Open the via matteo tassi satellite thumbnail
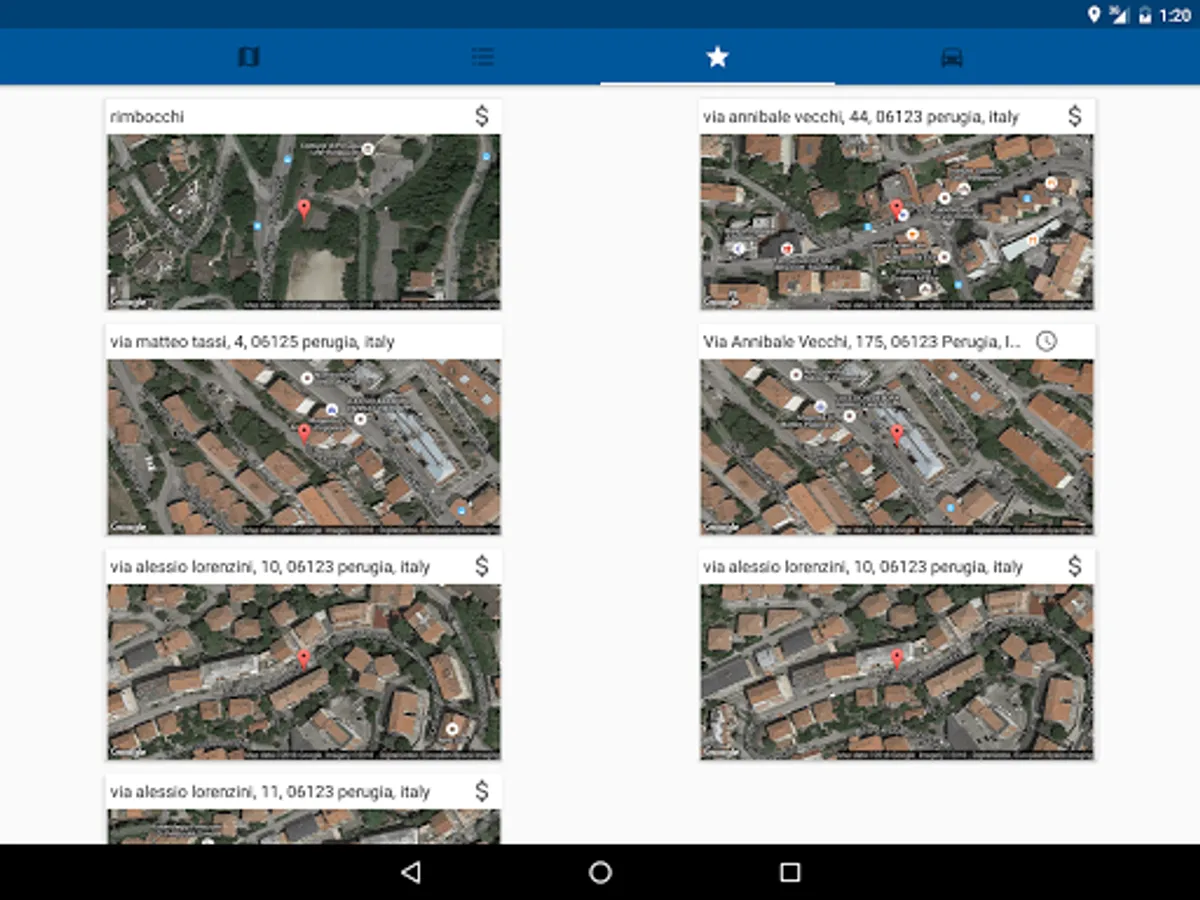1200x900 pixels. pyautogui.click(x=304, y=447)
